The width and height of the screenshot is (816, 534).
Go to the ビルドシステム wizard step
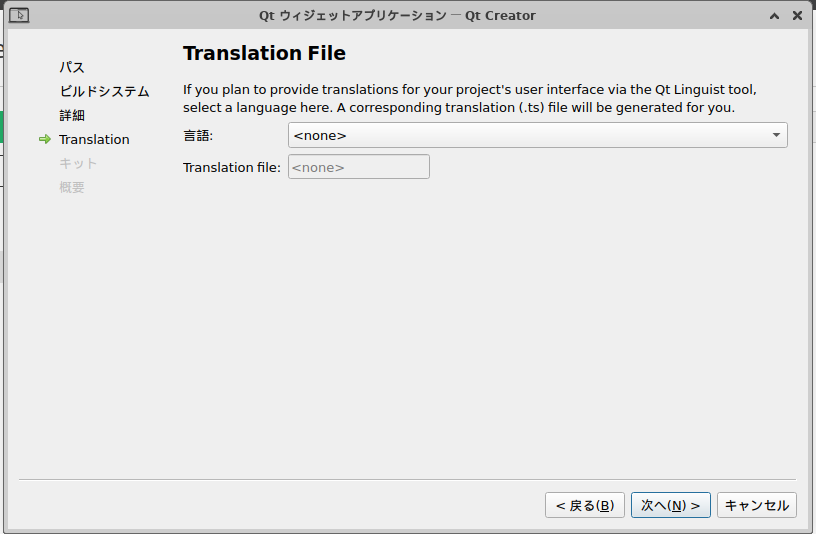pos(104,91)
